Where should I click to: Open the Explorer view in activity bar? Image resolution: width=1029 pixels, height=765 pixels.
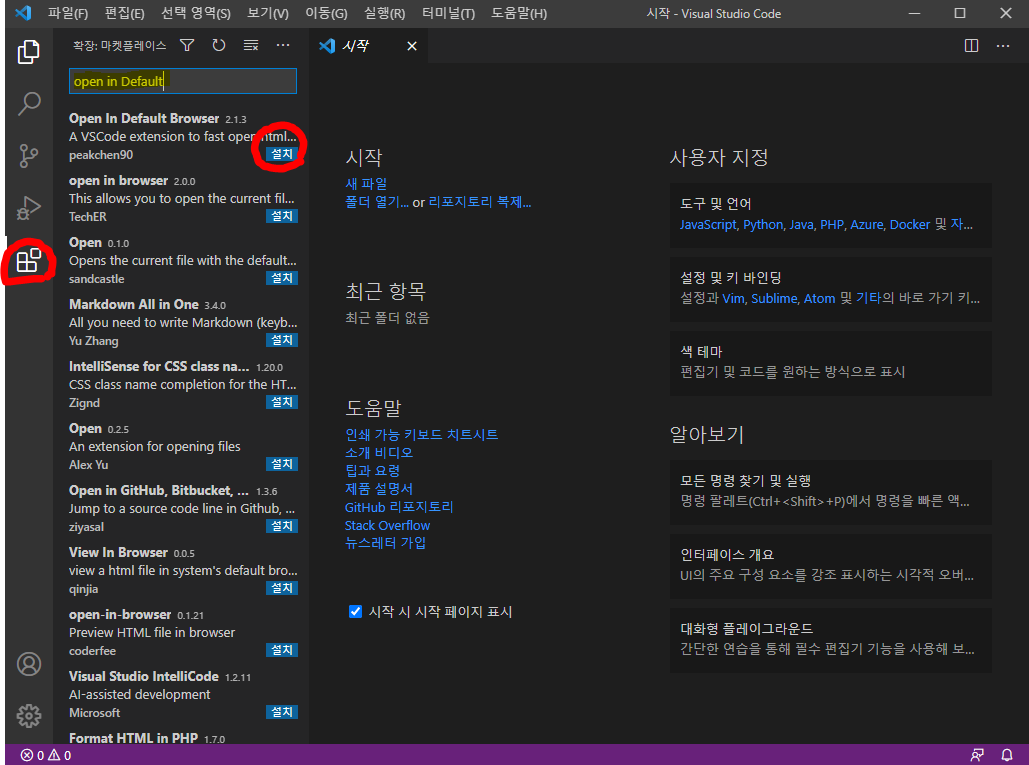pos(28,52)
